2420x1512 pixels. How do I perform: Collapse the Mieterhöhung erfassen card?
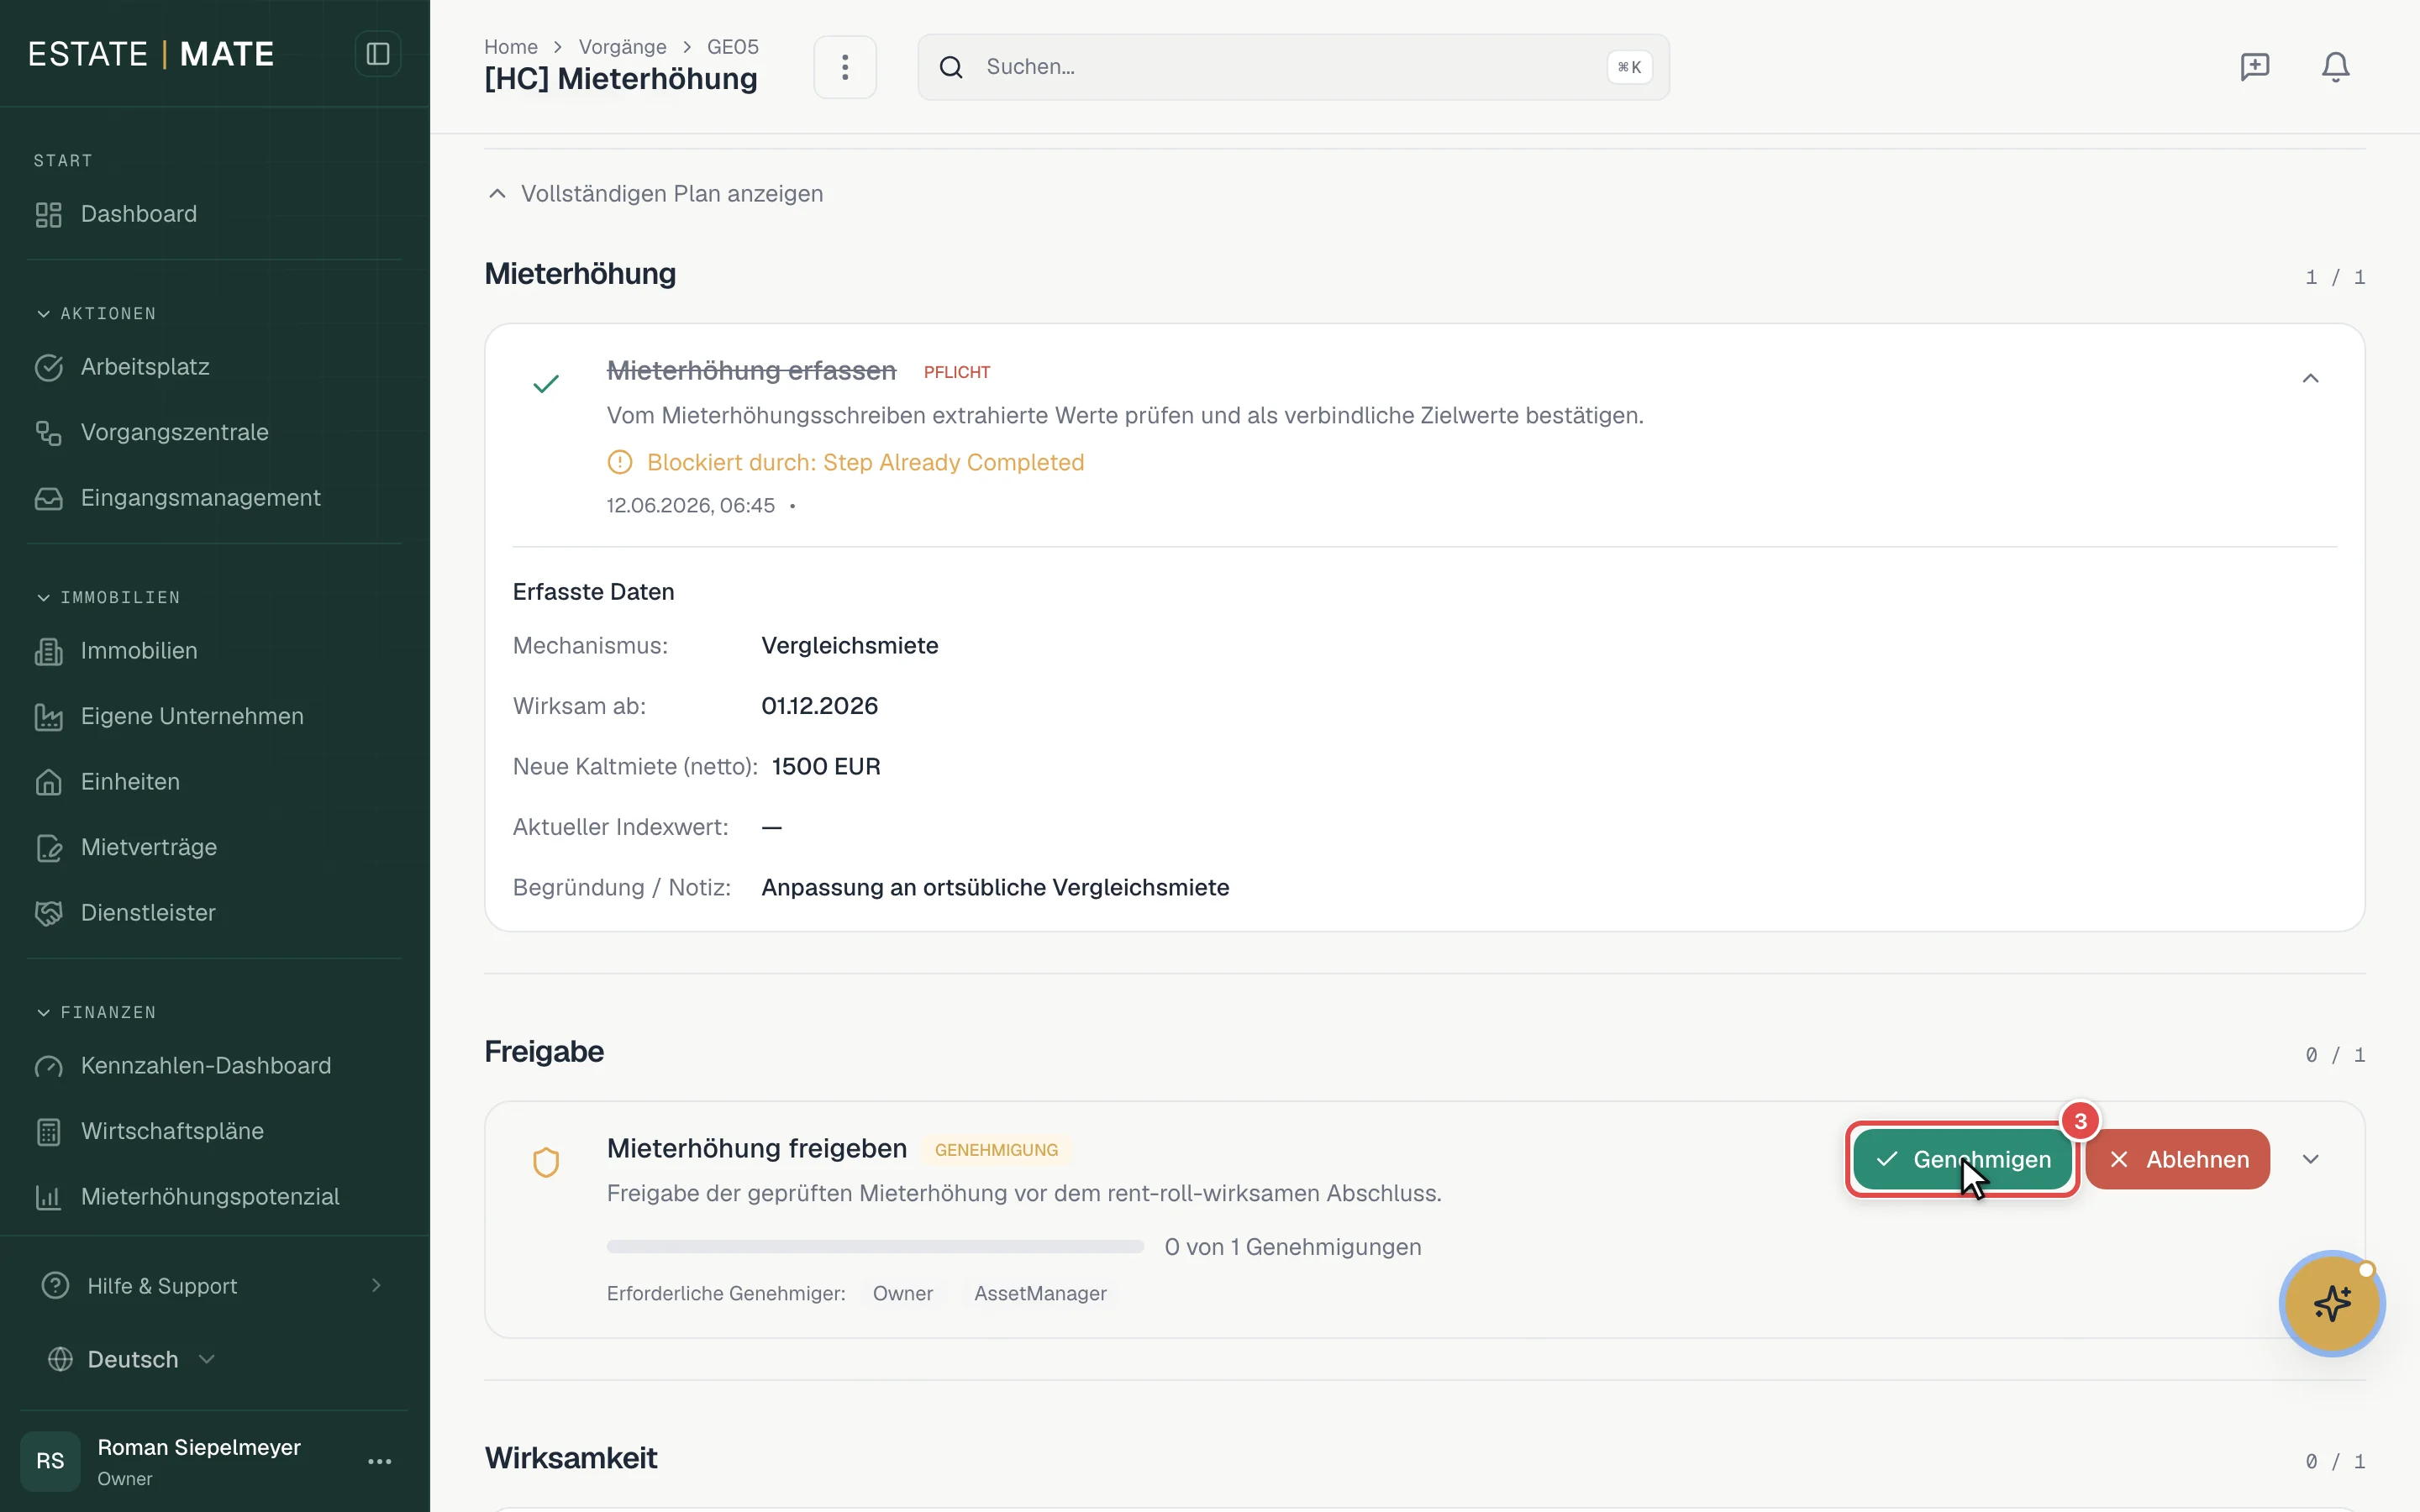(x=2310, y=379)
